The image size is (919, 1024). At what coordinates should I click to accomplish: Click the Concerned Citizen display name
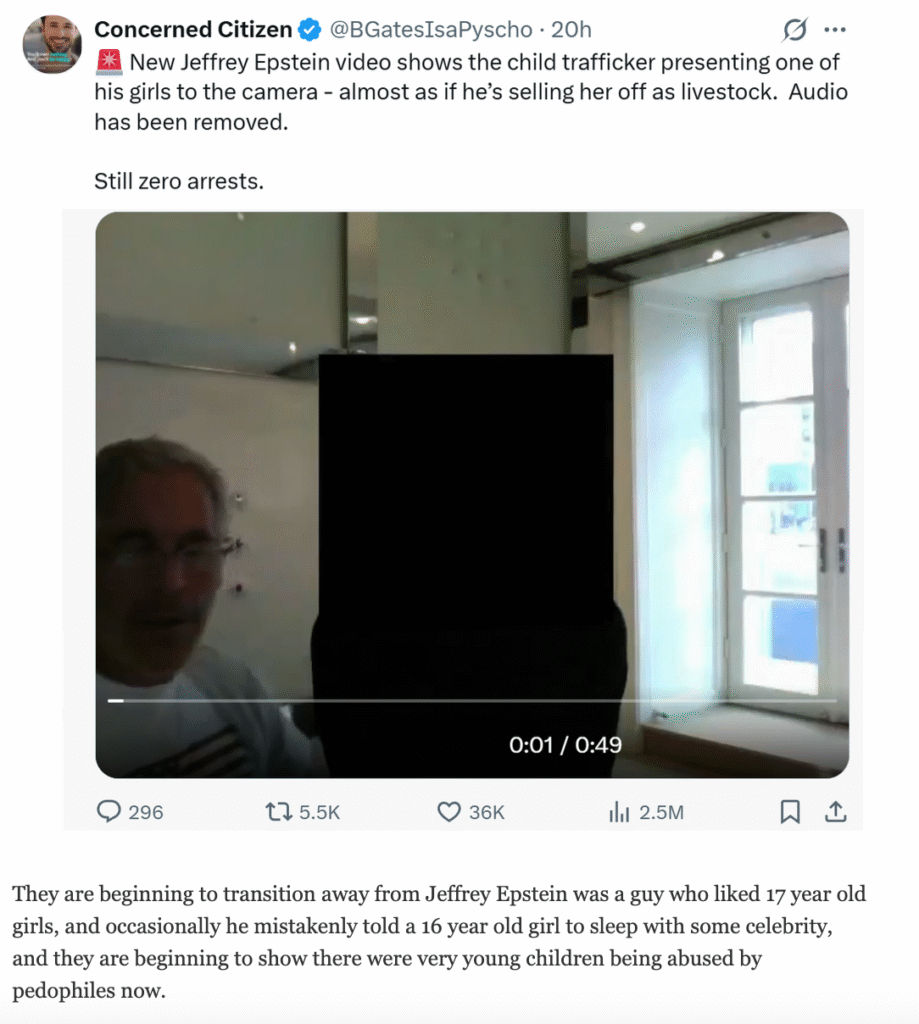tap(193, 29)
